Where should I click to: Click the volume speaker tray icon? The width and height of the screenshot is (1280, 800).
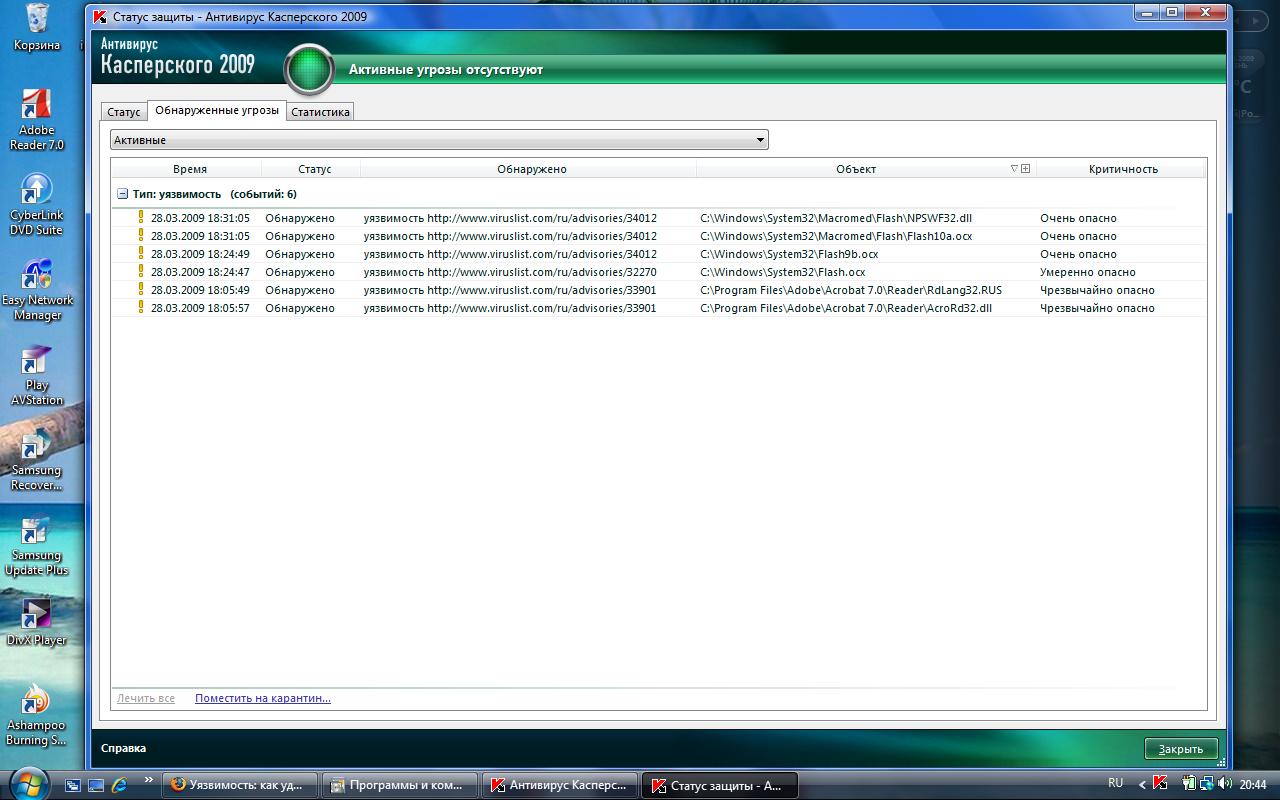point(1224,783)
